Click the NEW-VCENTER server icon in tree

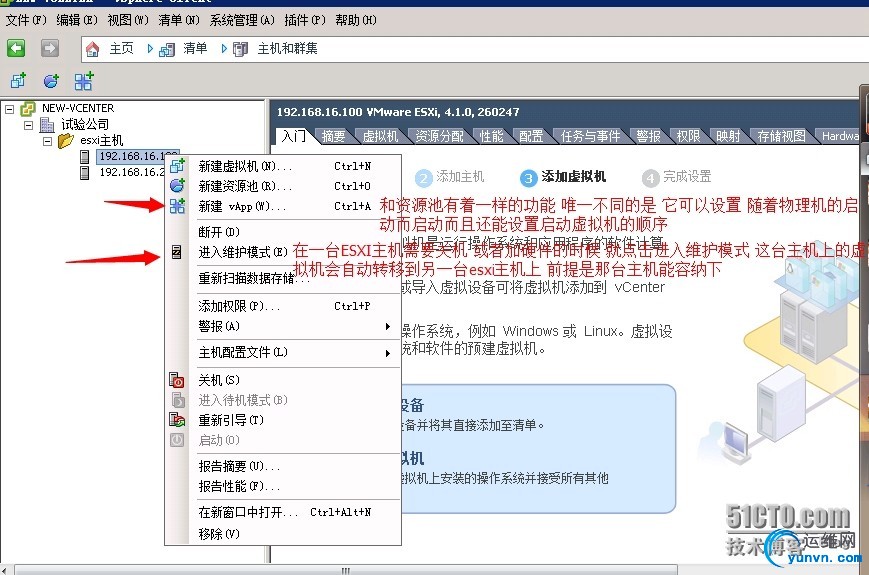click(x=28, y=109)
